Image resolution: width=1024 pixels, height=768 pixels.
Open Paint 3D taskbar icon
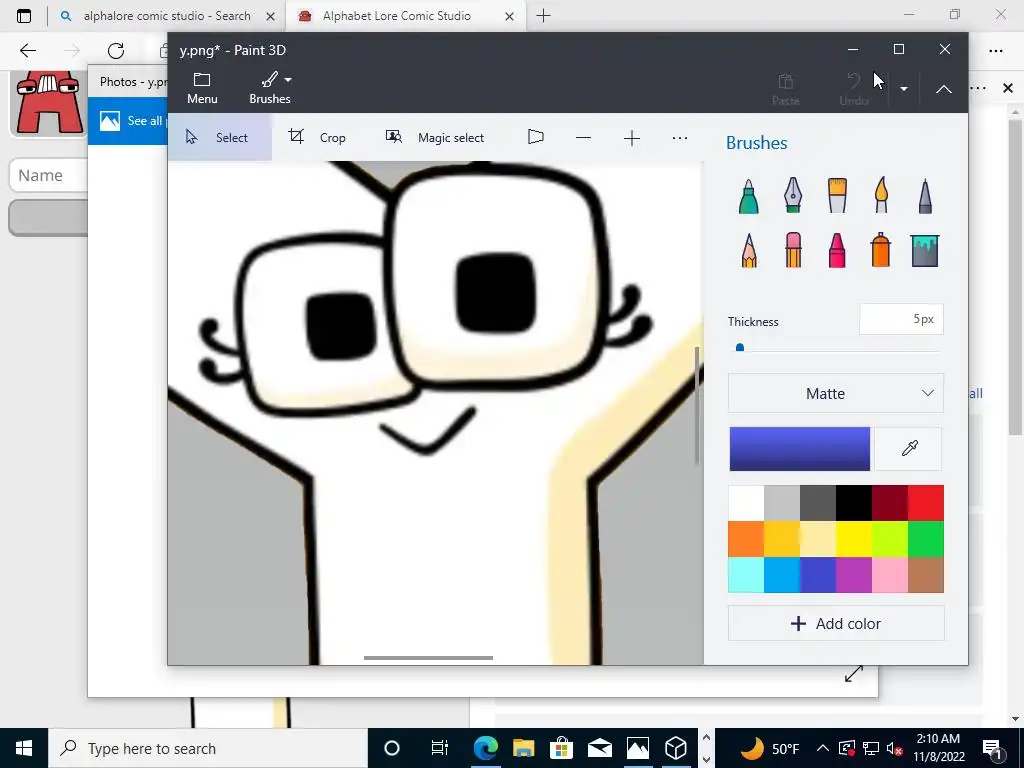(675, 748)
